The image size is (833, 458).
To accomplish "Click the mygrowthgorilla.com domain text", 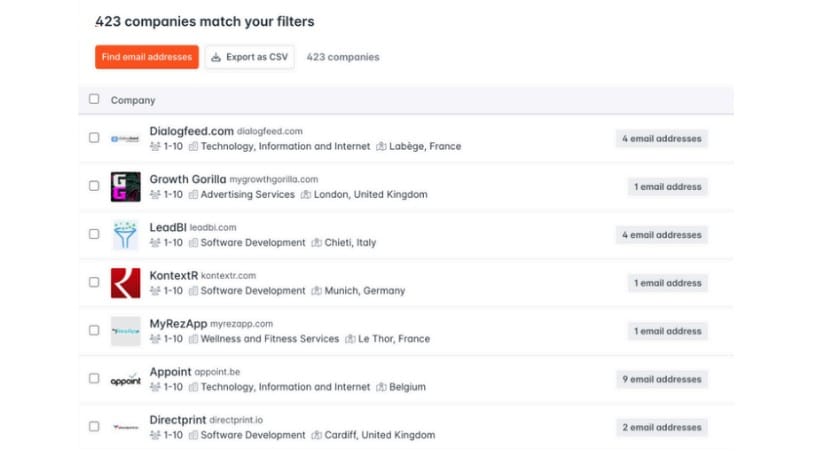I will [x=274, y=180].
